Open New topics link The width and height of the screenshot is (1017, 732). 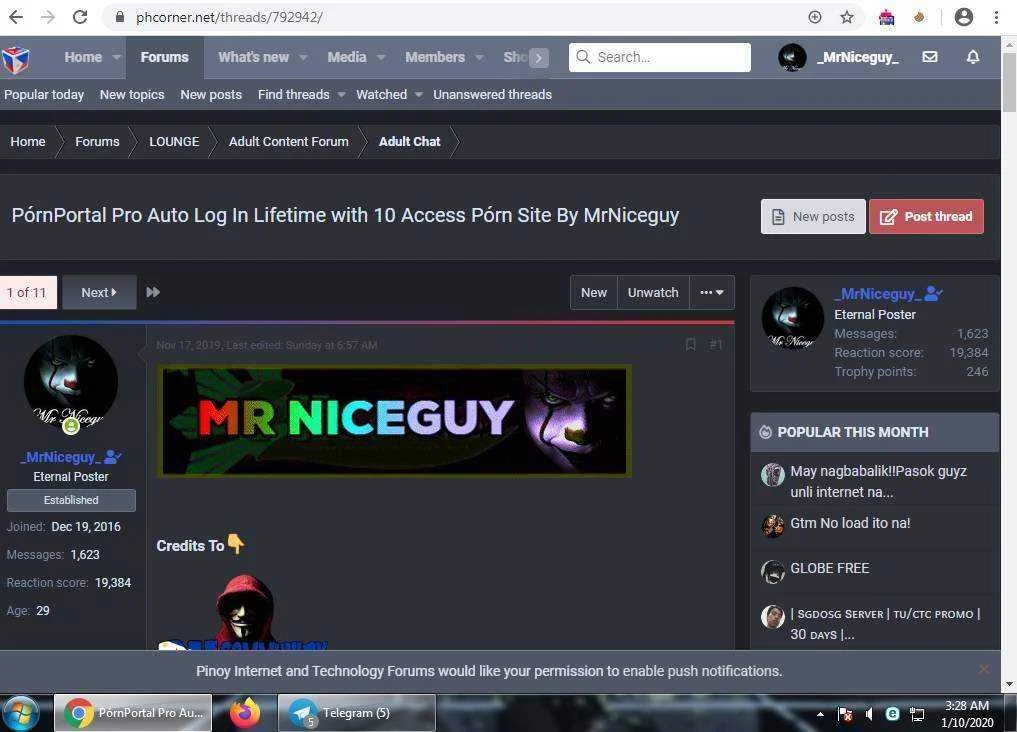click(x=132, y=95)
